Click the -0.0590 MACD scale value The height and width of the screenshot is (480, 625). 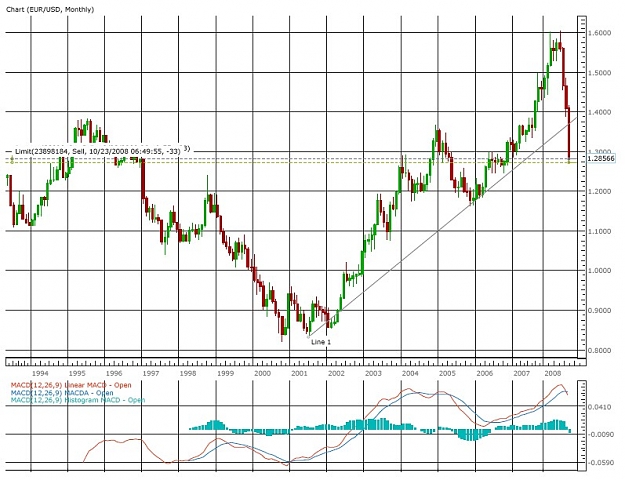pos(601,463)
